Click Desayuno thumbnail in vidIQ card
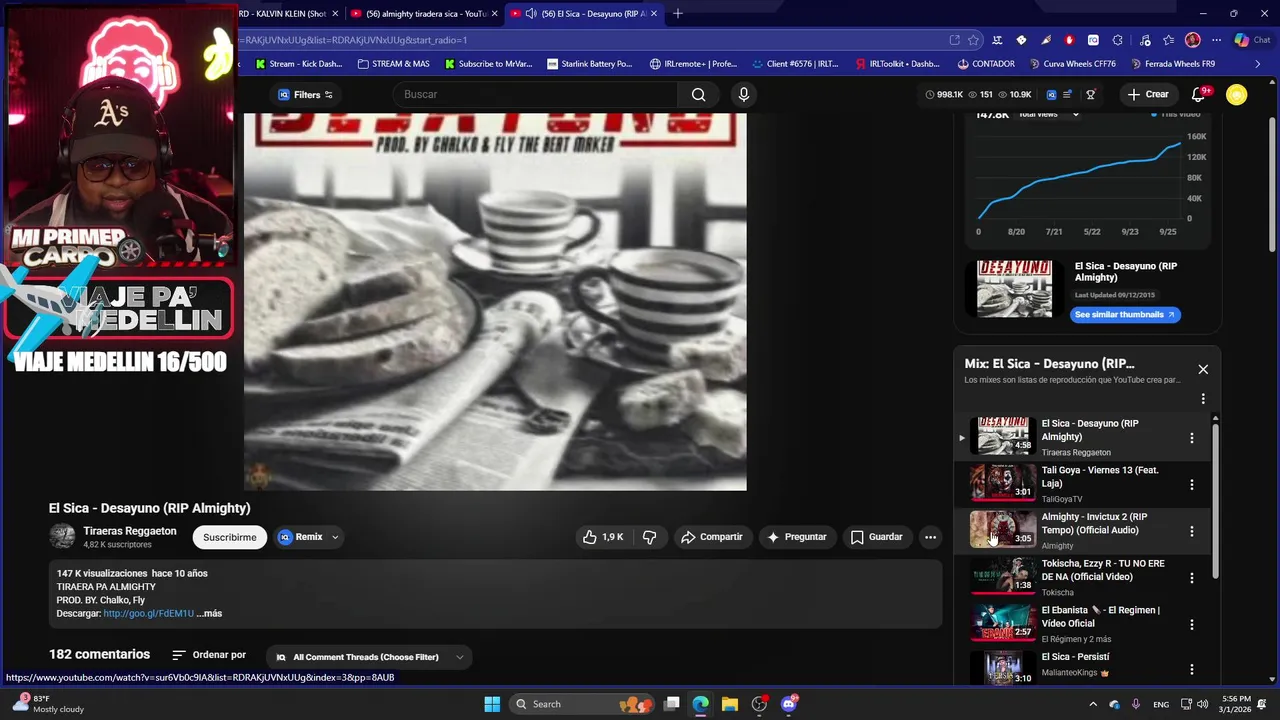Viewport: 1280px width, 720px height. click(1014, 289)
